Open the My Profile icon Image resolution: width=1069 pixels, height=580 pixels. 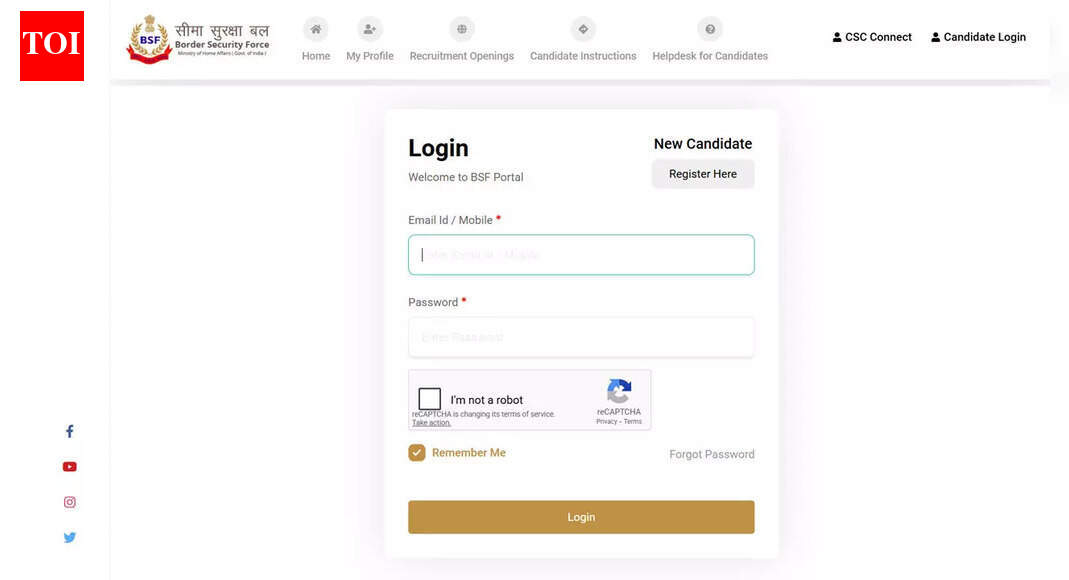(370, 30)
